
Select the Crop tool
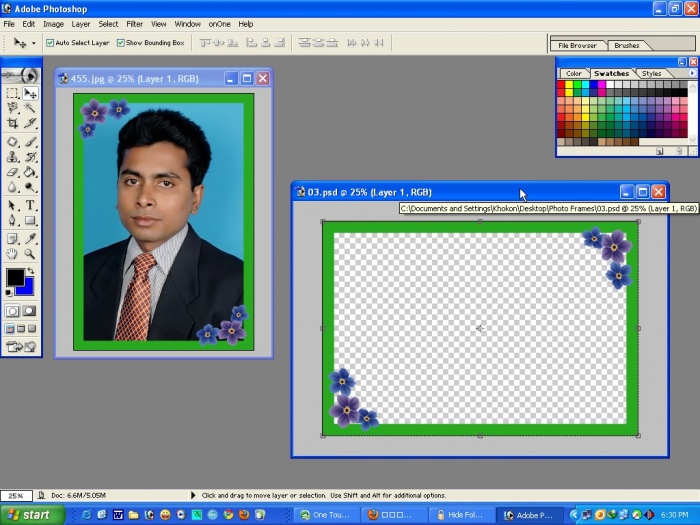12,124
